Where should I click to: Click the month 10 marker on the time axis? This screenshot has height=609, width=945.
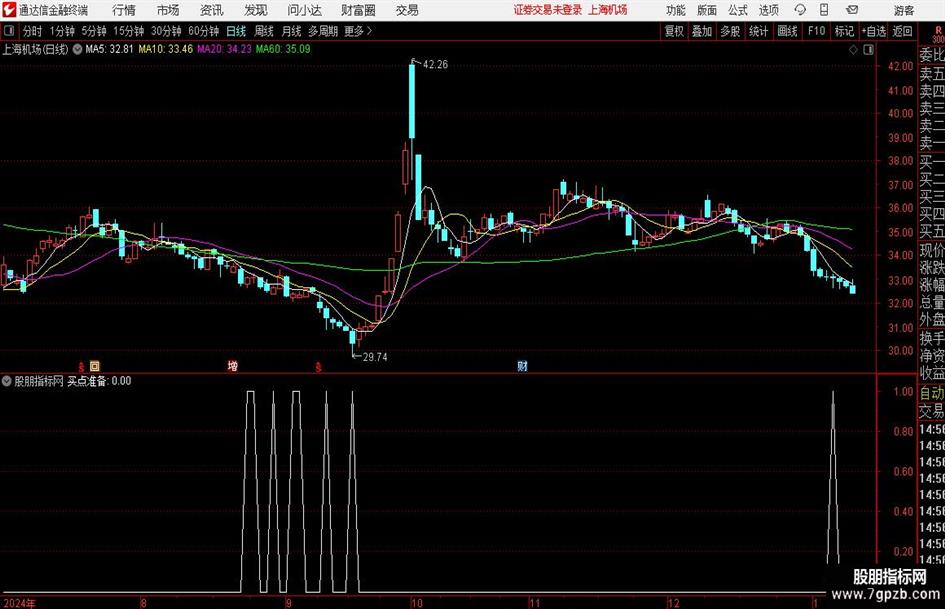click(x=416, y=603)
